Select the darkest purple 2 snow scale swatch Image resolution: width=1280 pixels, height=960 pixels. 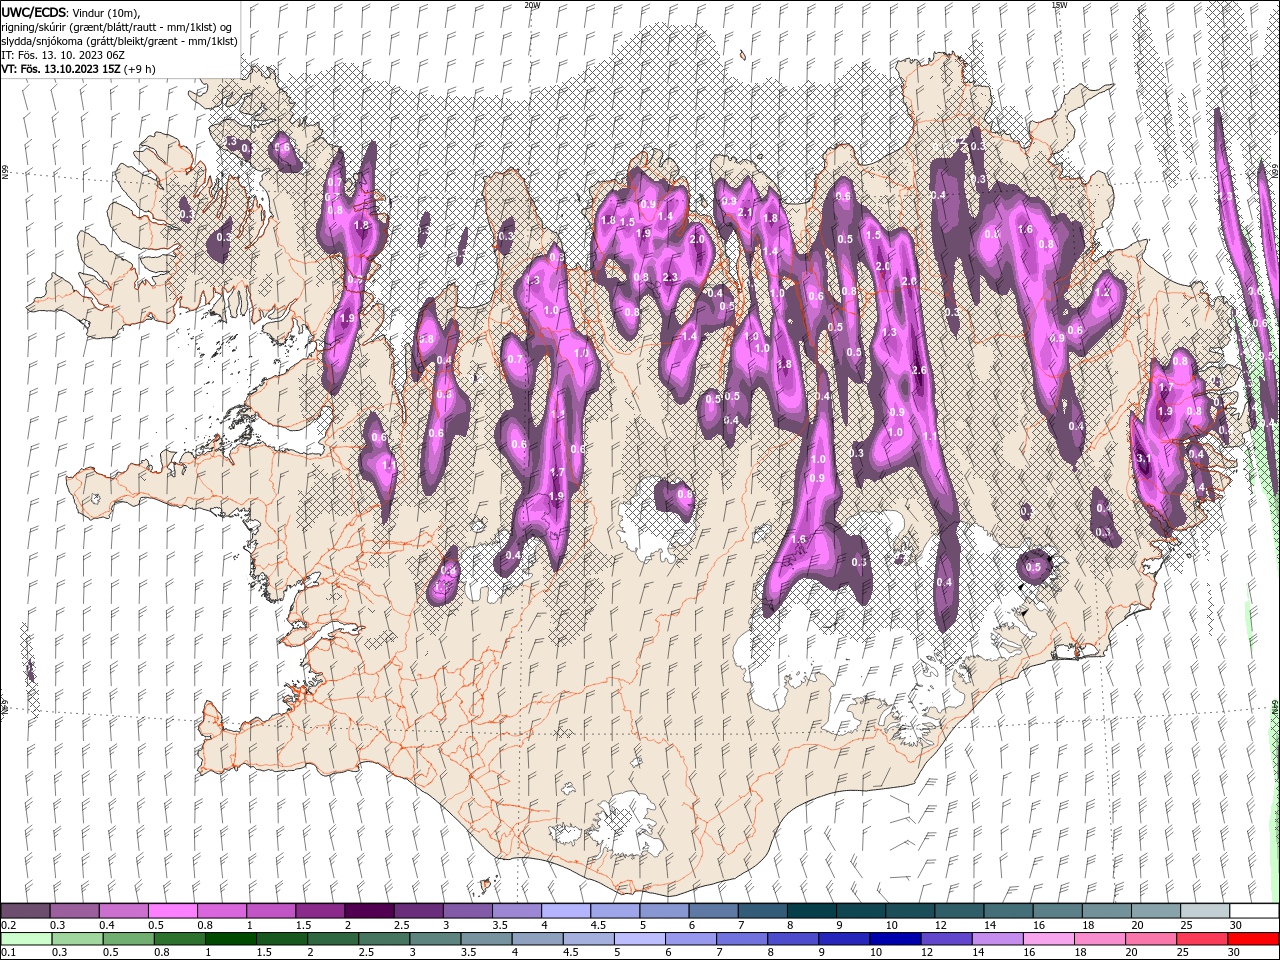(368, 911)
